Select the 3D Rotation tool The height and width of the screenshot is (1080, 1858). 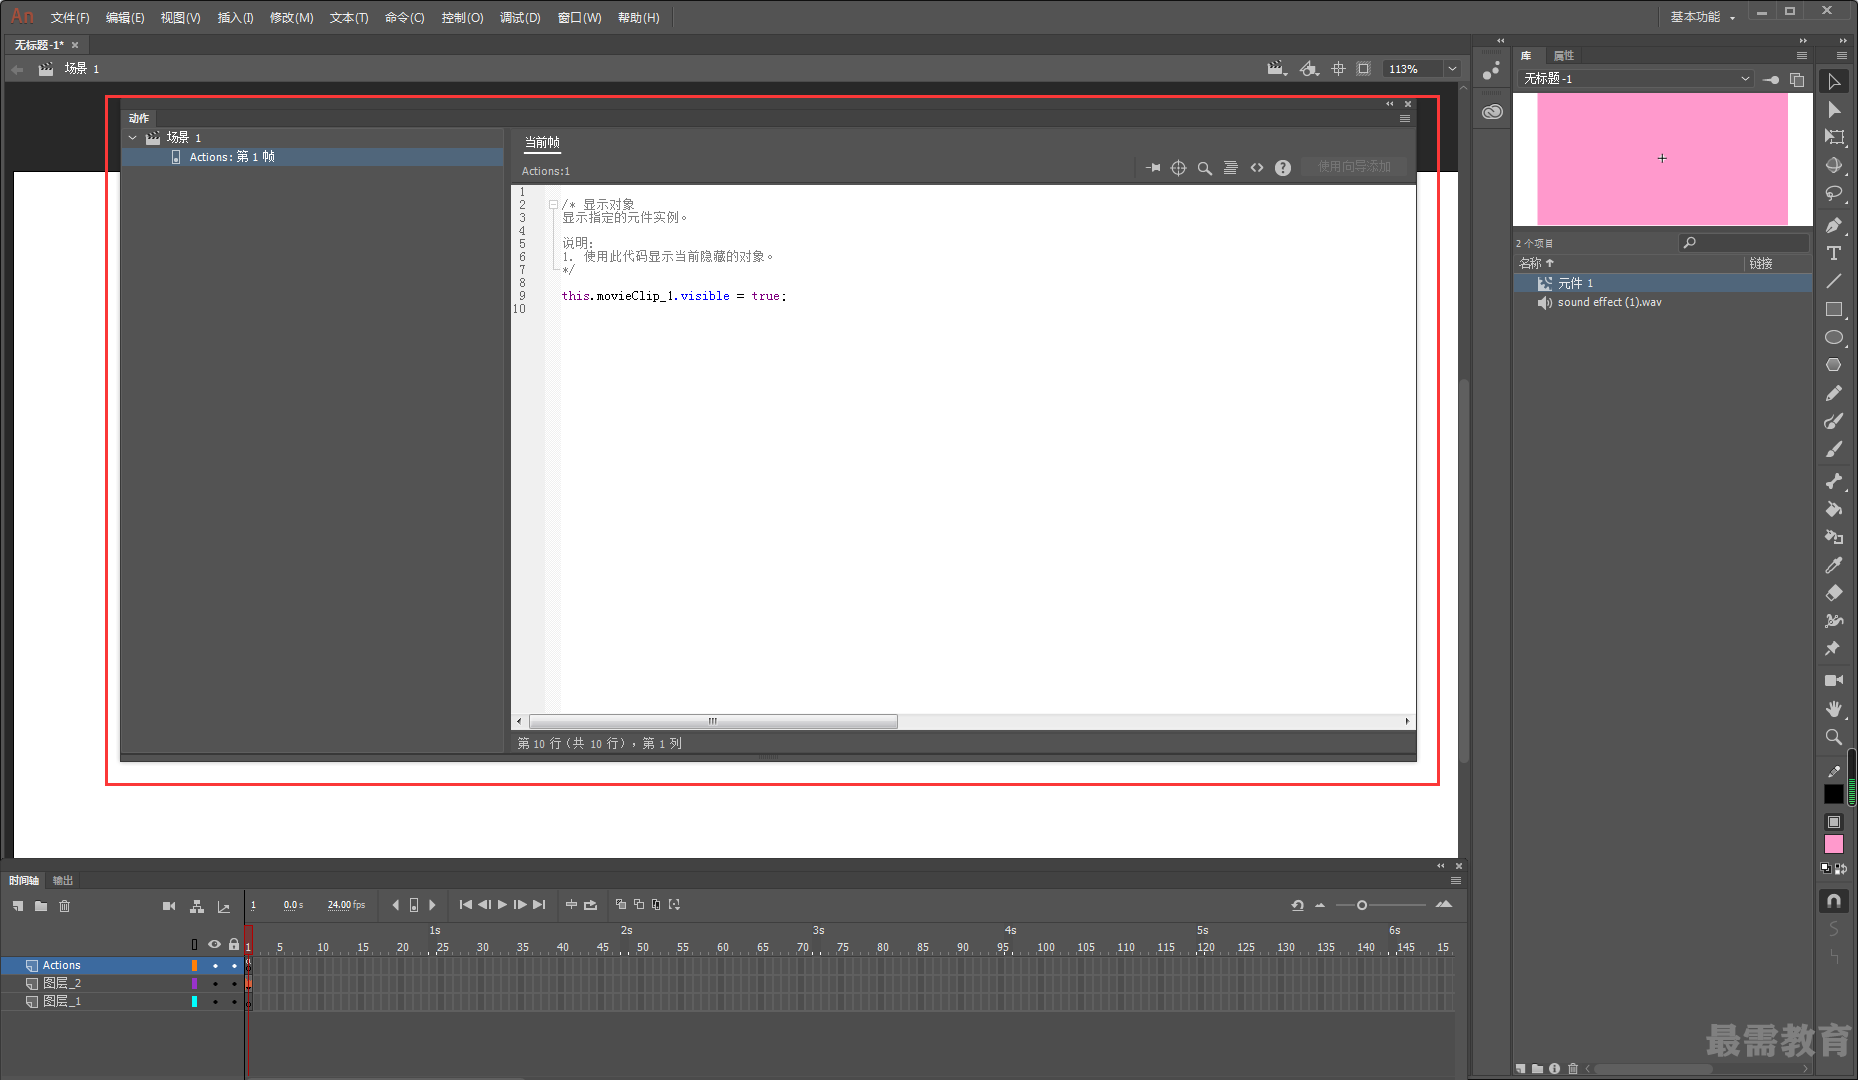[1834, 166]
